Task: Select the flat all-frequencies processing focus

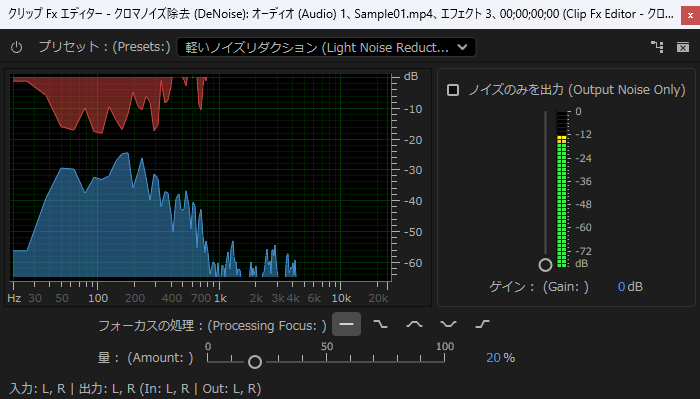Action: pyautogui.click(x=346, y=324)
